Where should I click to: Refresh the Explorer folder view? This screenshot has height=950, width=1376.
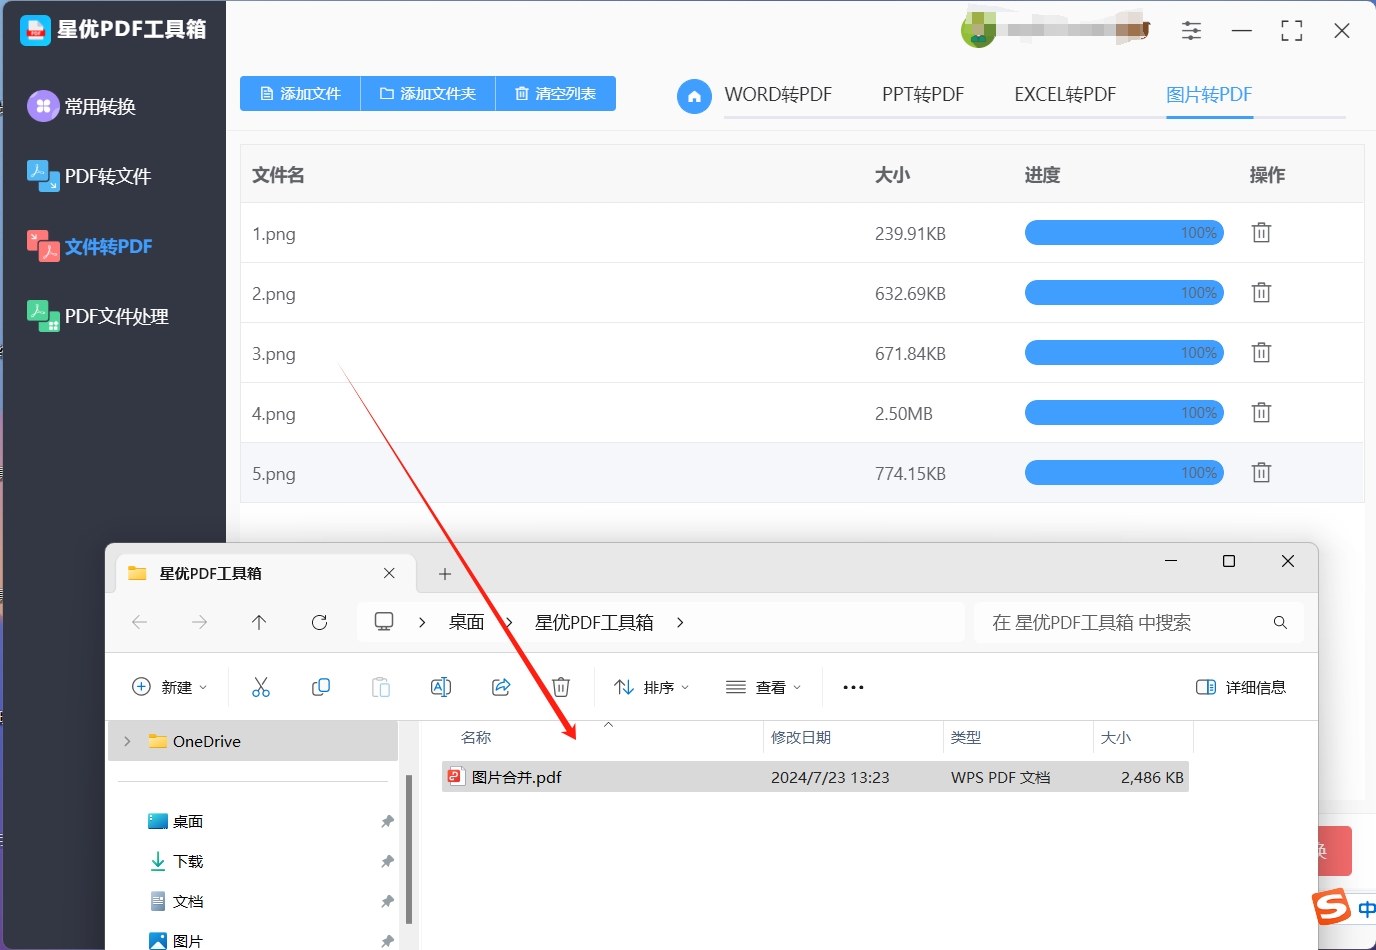320,622
